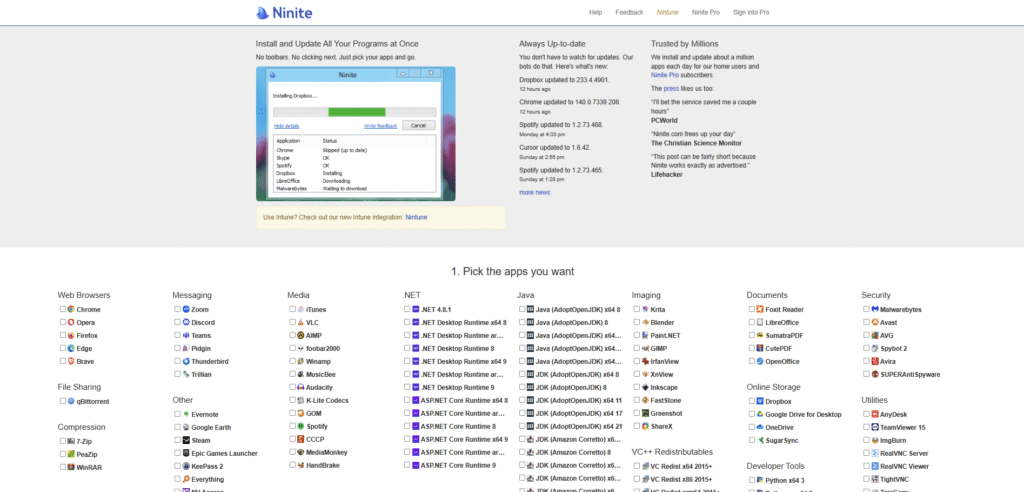Tick the OneDrive checkbox

[x=752, y=427]
